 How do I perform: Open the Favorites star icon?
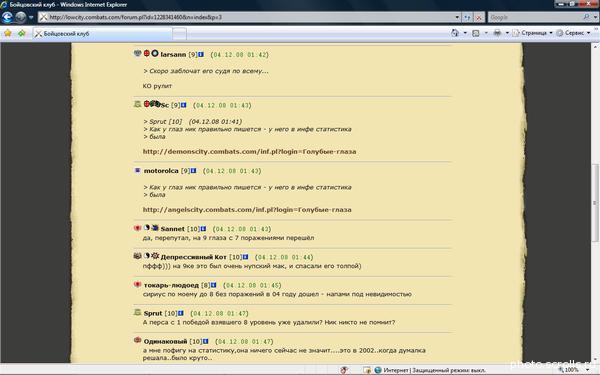pos(8,33)
